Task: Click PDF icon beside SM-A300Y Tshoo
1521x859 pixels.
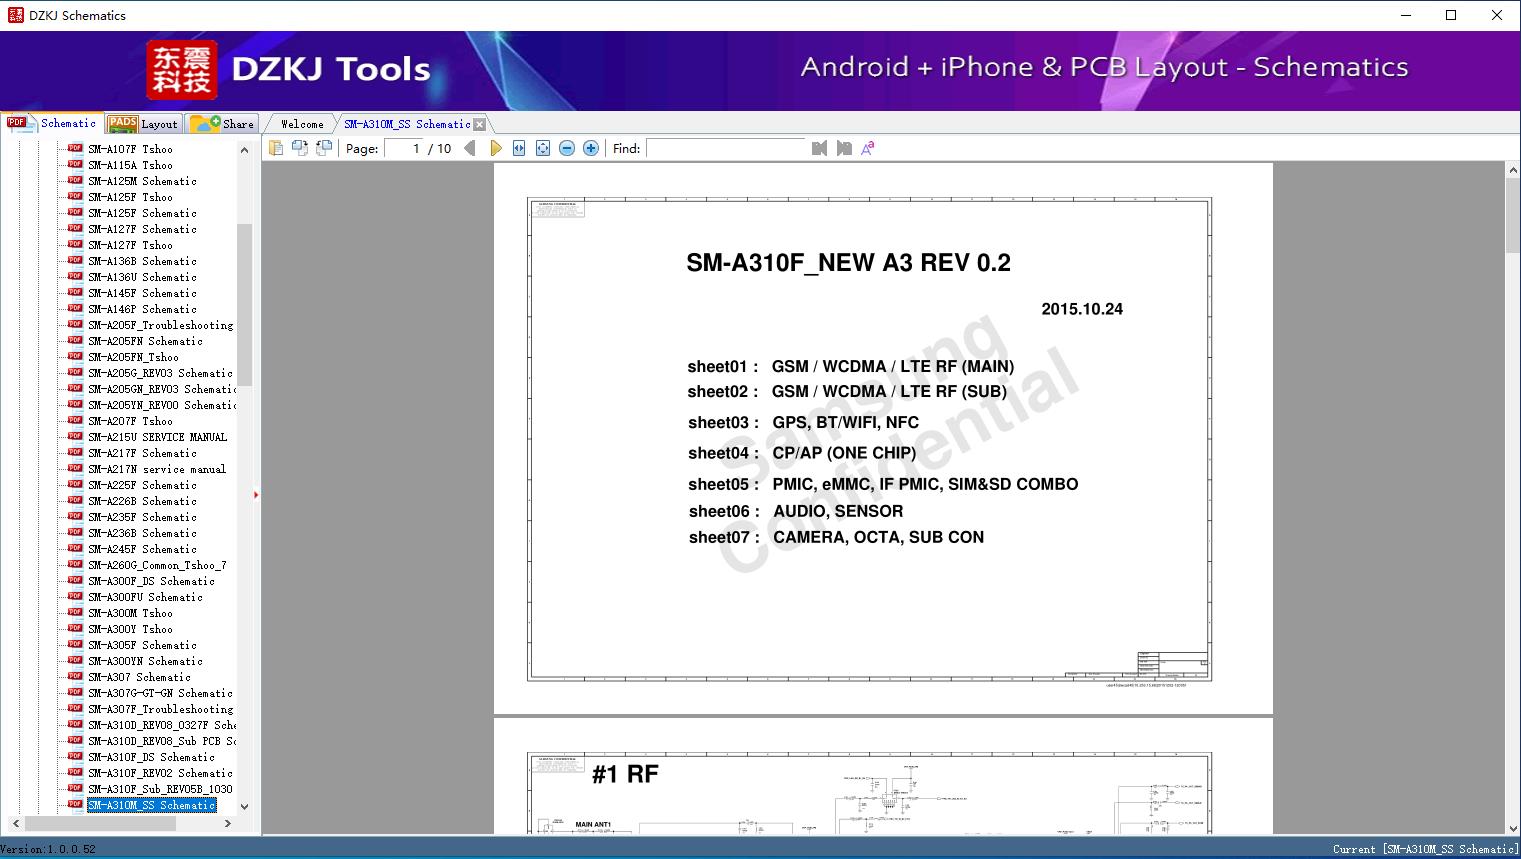Action: [x=75, y=628]
